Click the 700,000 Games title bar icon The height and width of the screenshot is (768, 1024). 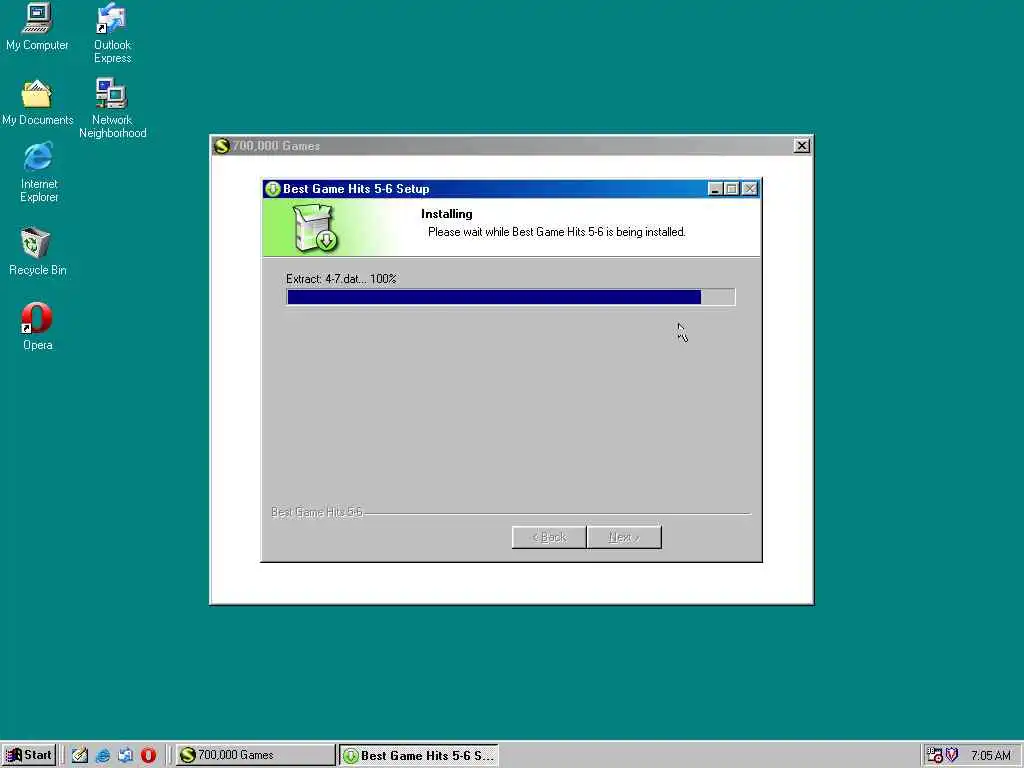222,146
